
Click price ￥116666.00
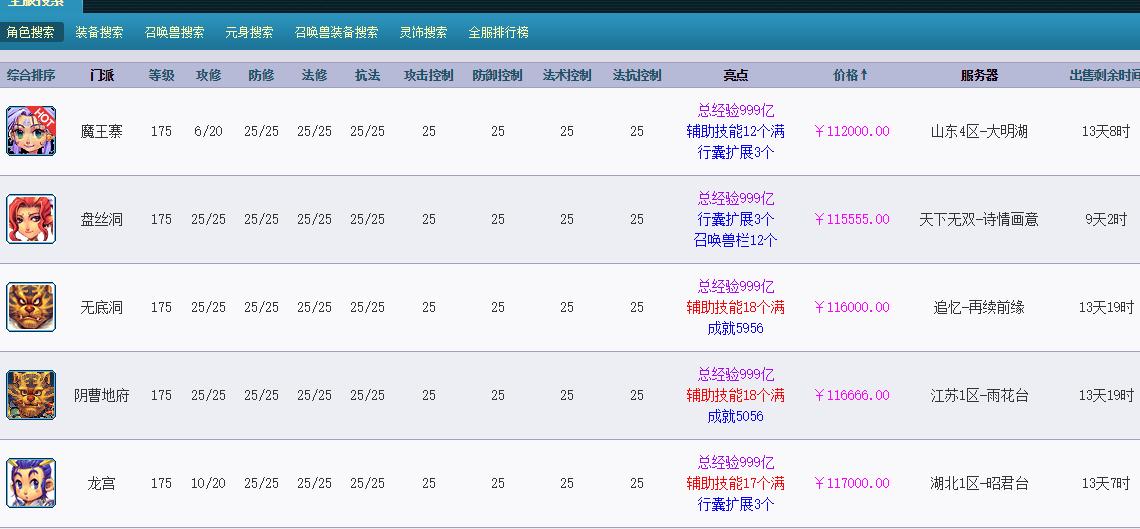851,396
